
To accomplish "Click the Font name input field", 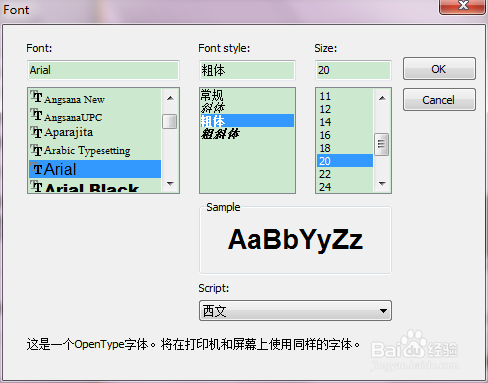I will (x=103, y=70).
